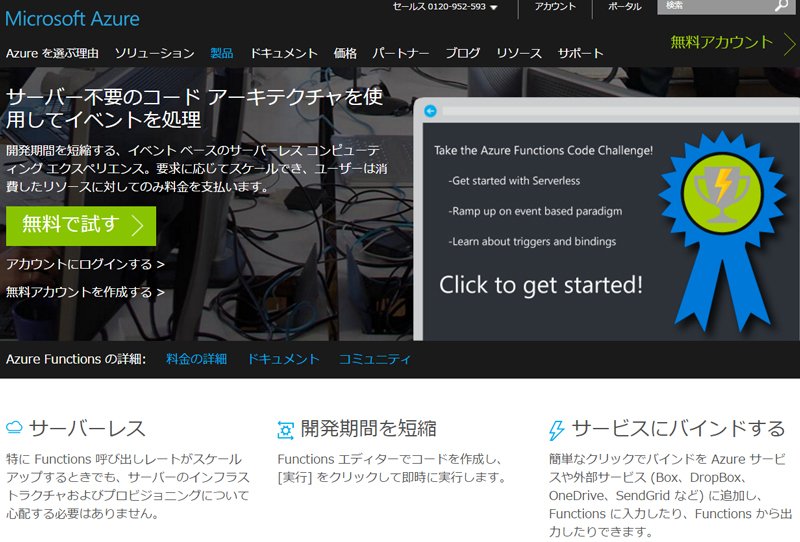Image resolution: width=800 pixels, height=542 pixels.
Task: Click the blue ribbon trophy badge
Action: (722, 230)
